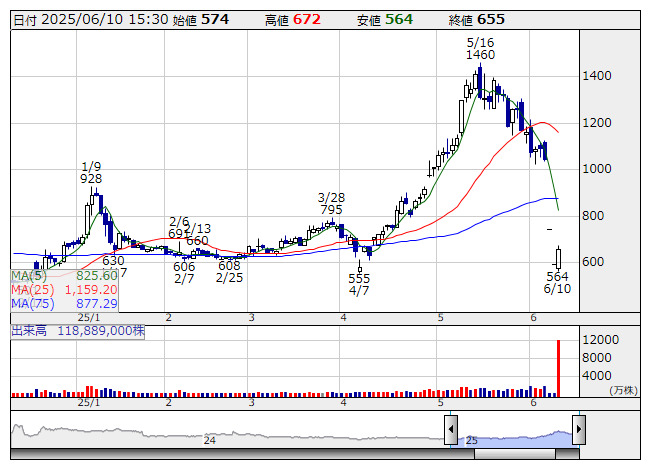Click the 日付 2025/06/10 15:30 date text
The image size is (653, 470).
tap(91, 20)
